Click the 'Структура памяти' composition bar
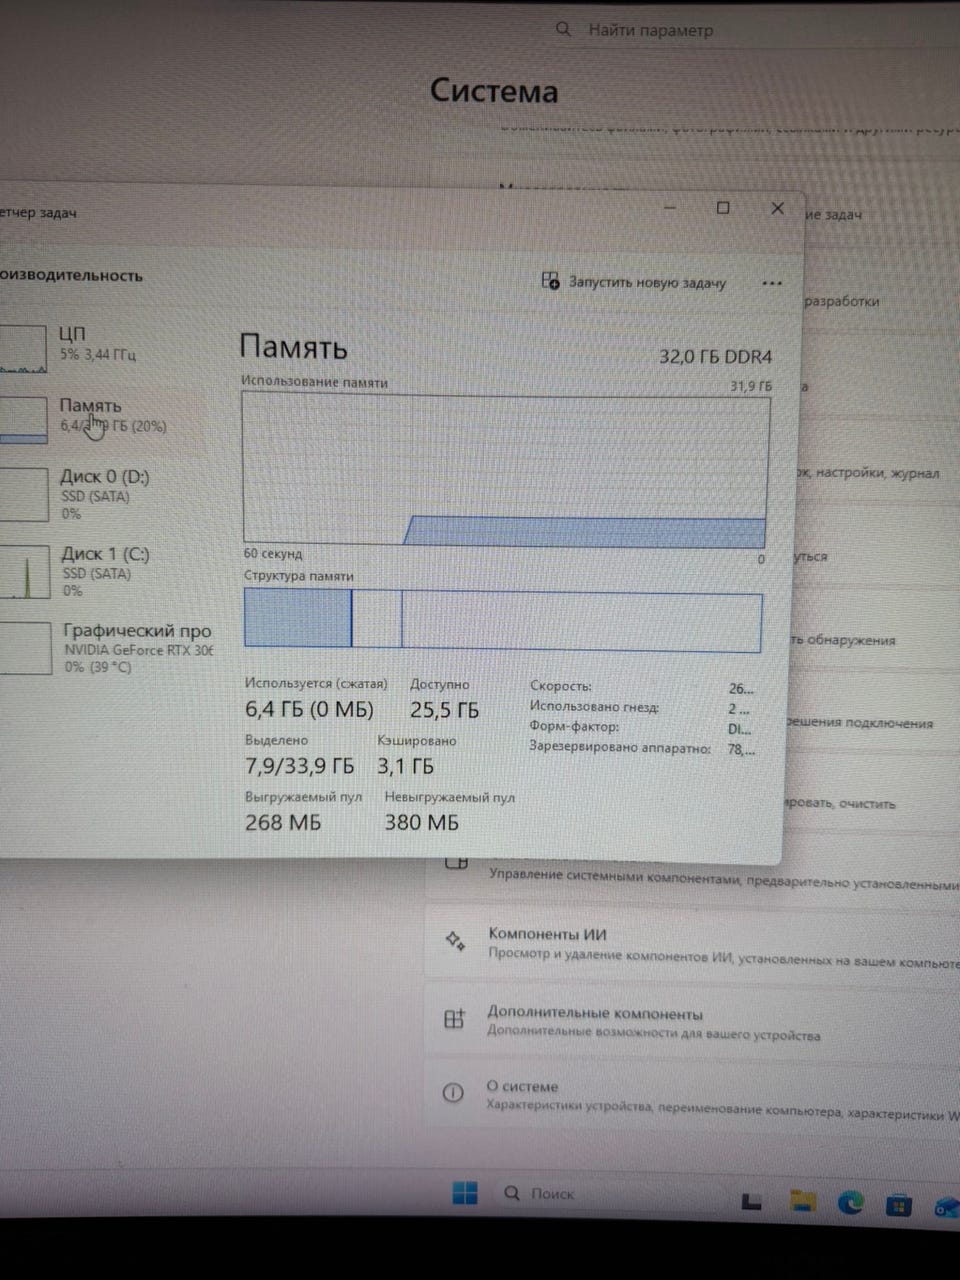The width and height of the screenshot is (960, 1280). [503, 620]
